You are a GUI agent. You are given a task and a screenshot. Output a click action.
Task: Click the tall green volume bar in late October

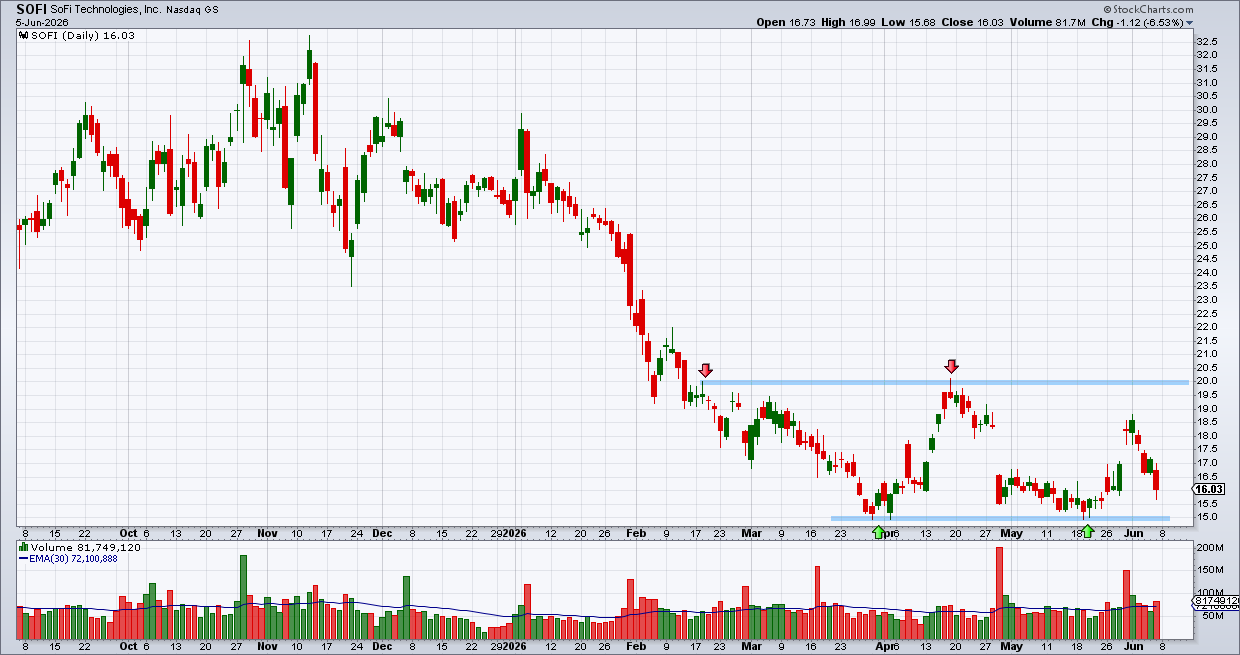tap(243, 598)
